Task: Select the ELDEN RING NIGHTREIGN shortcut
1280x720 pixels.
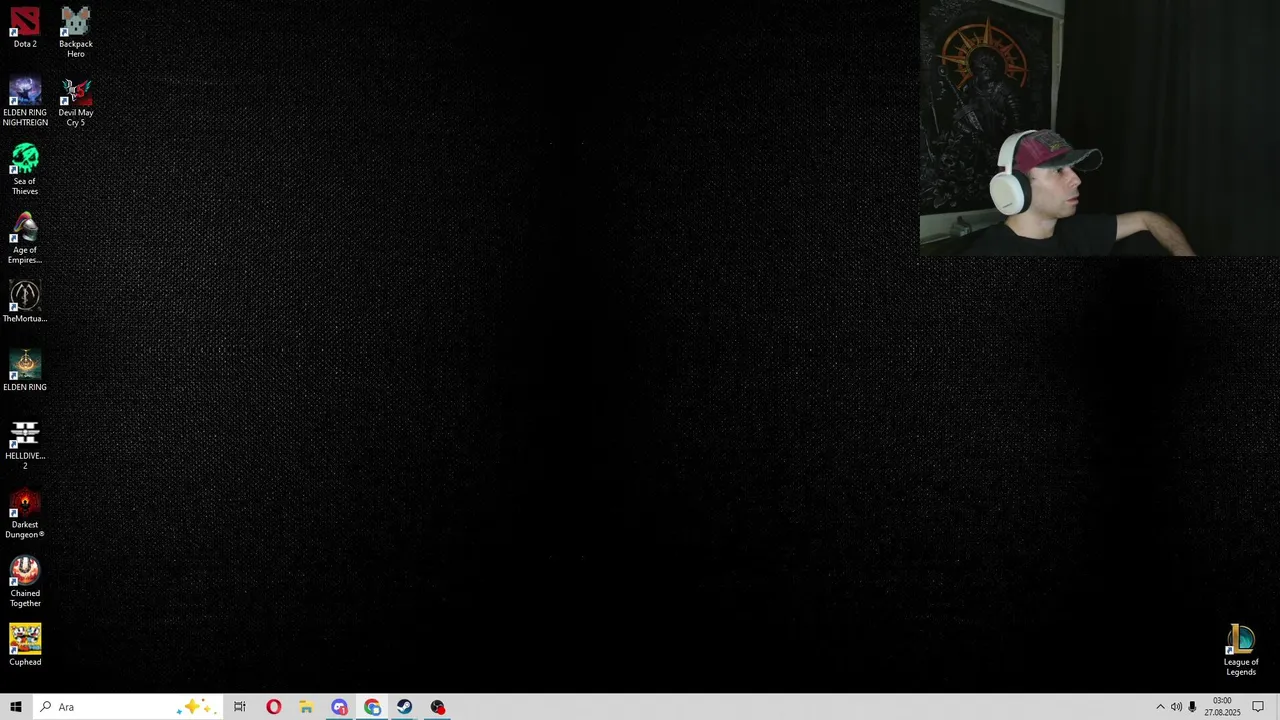Action: [25, 101]
